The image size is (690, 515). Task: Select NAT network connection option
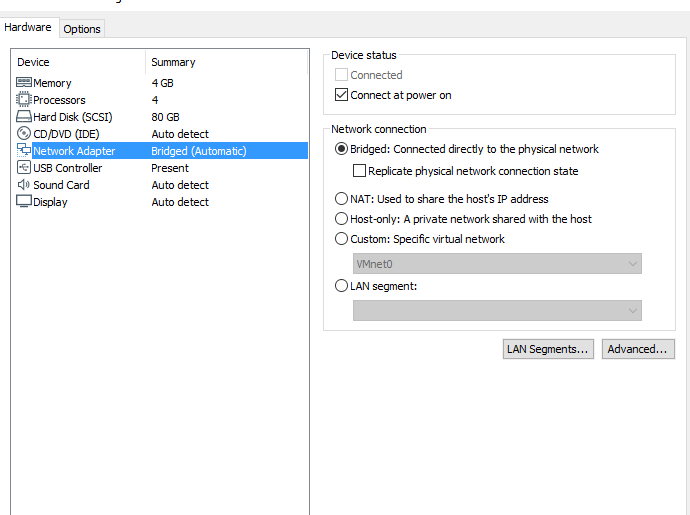click(x=341, y=199)
